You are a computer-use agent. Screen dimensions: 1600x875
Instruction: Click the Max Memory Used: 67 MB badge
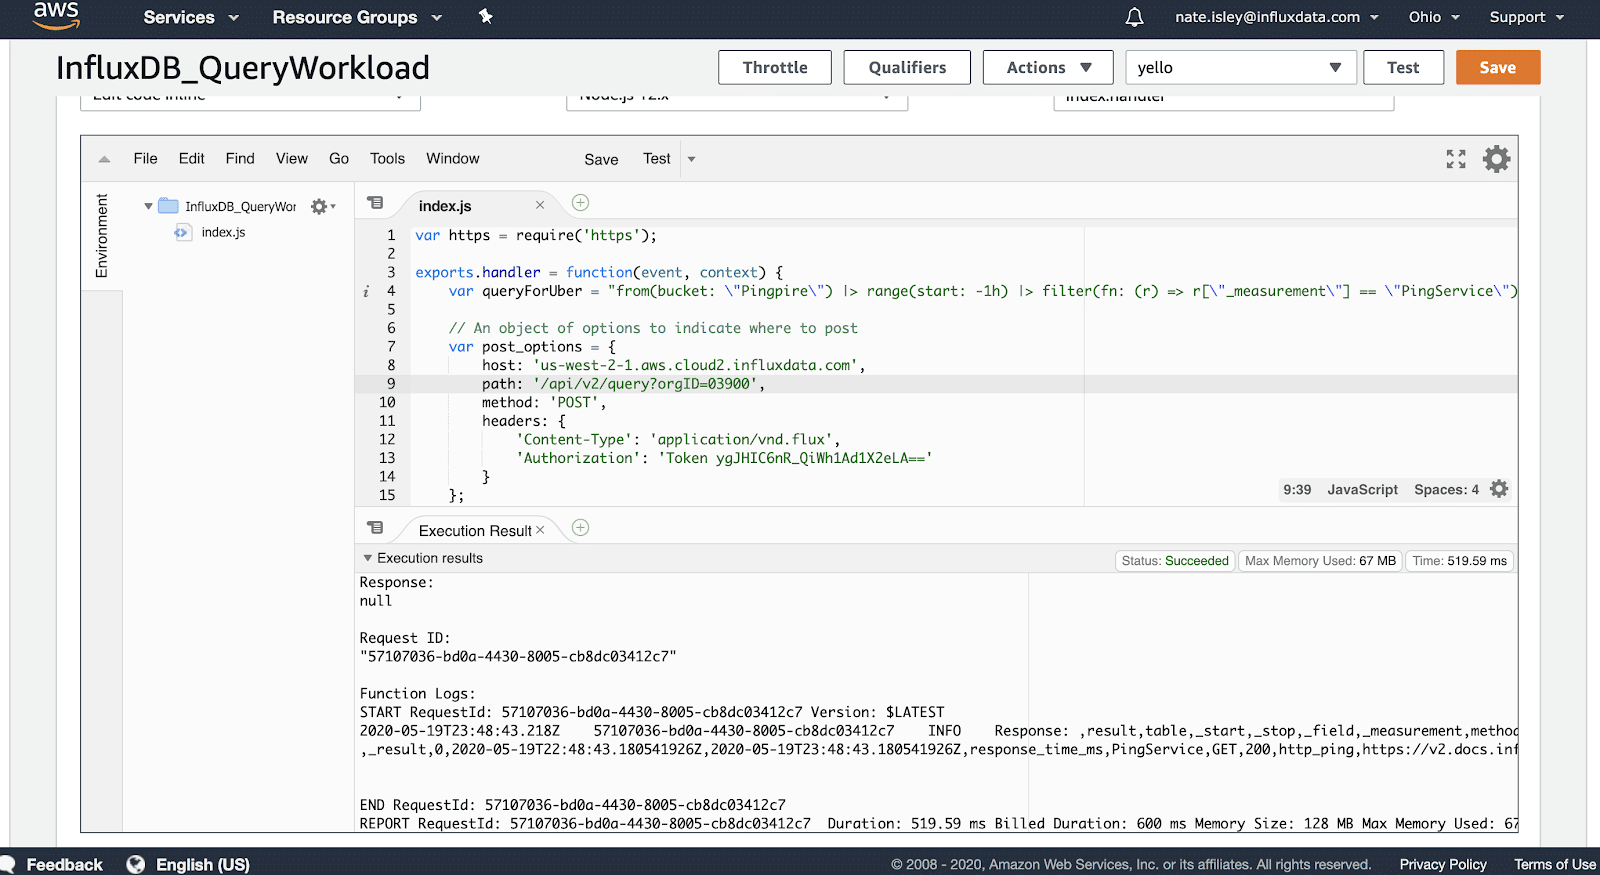1320,561
